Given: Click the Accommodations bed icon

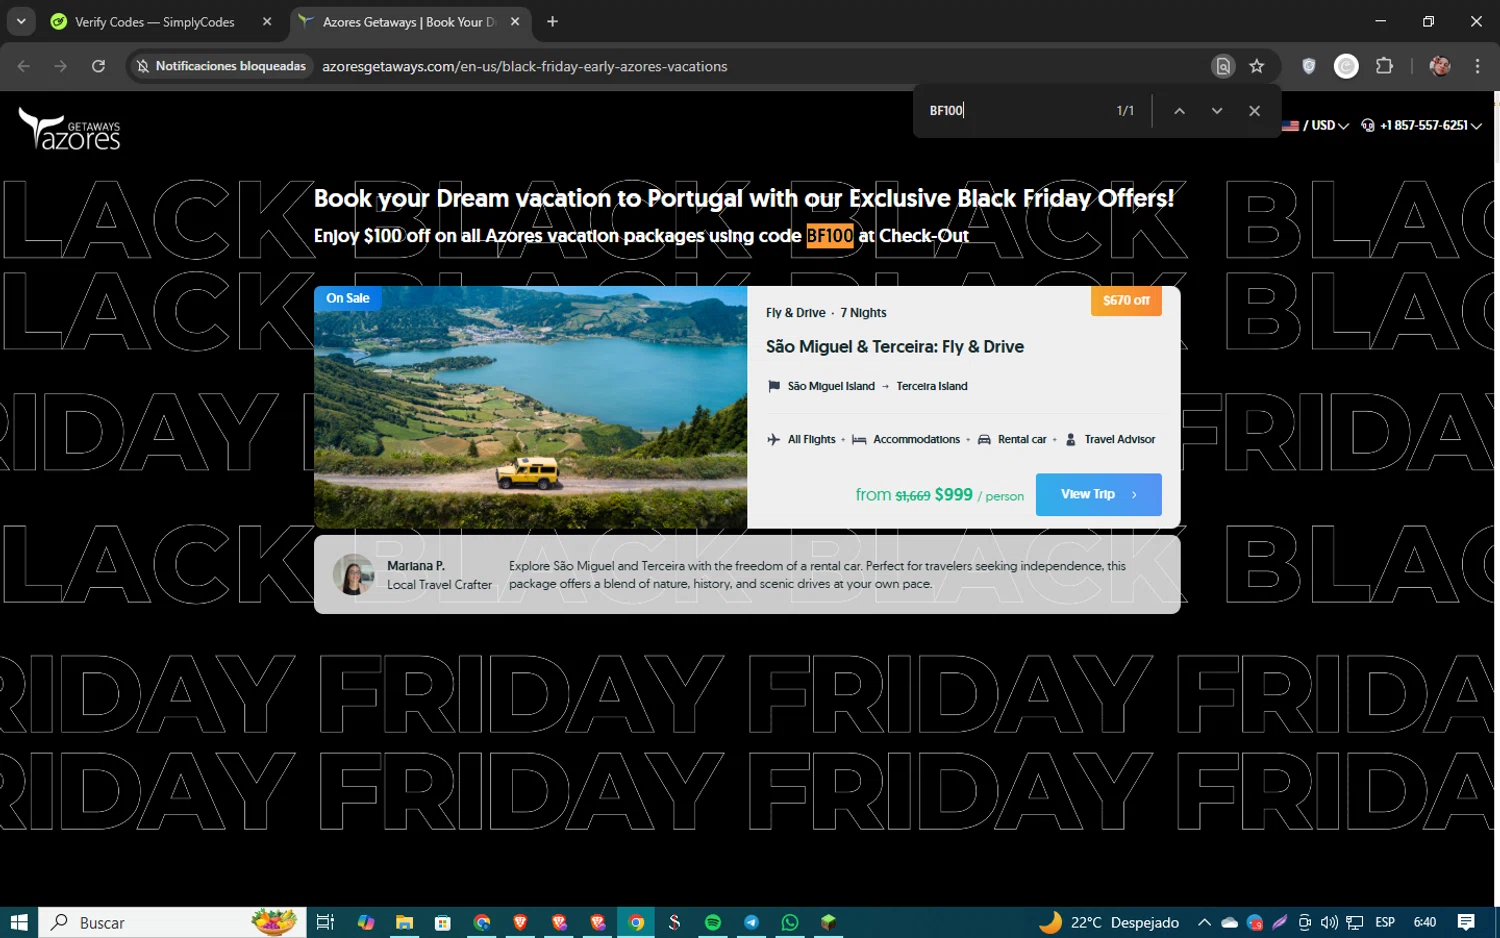Looking at the screenshot, I should pyautogui.click(x=859, y=440).
